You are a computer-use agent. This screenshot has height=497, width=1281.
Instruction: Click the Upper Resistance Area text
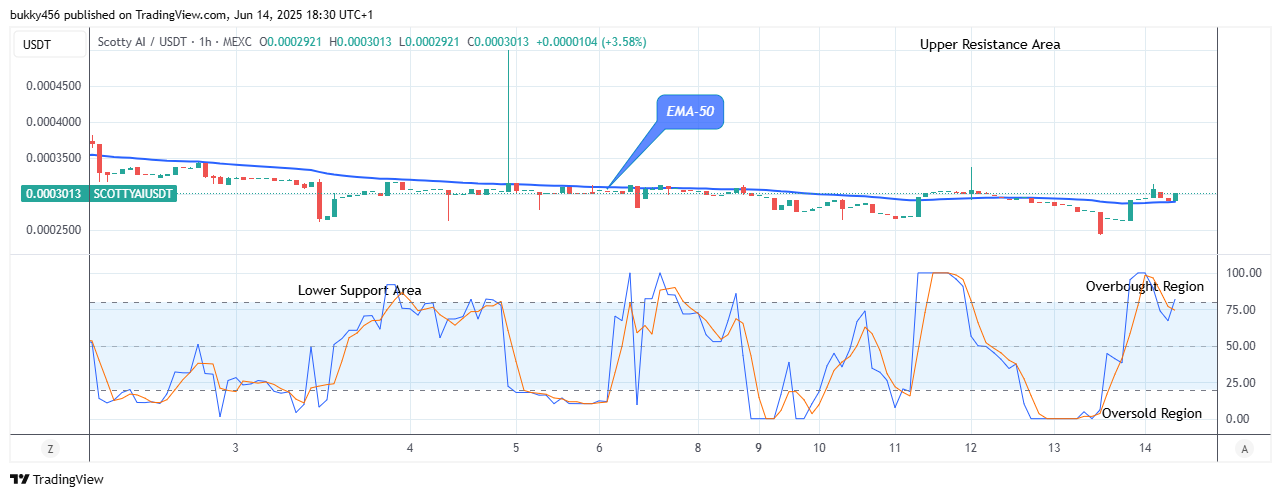(x=990, y=44)
